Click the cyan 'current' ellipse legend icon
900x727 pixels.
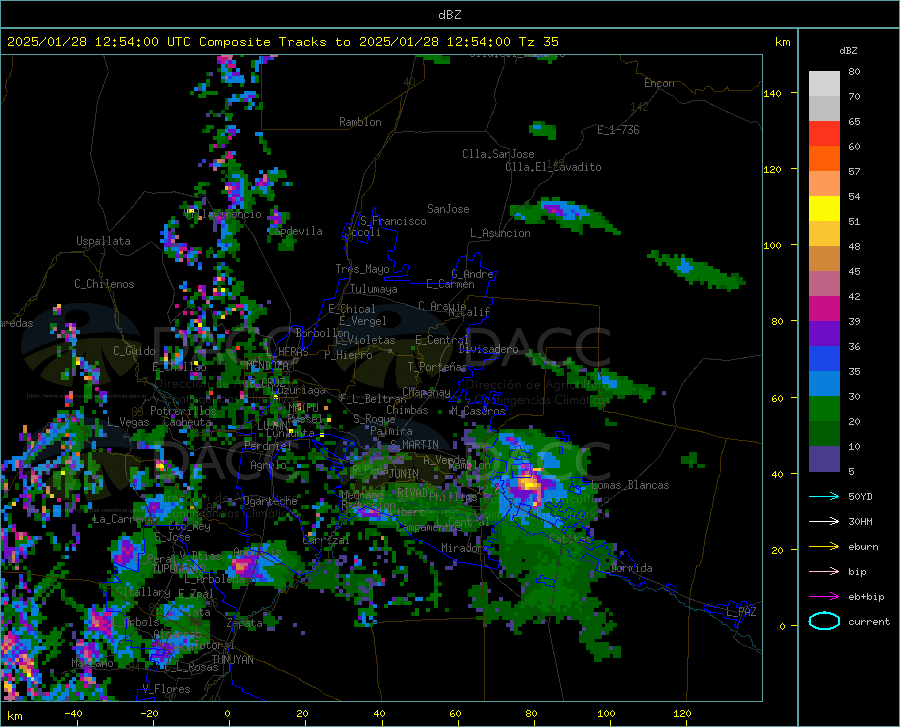click(824, 621)
